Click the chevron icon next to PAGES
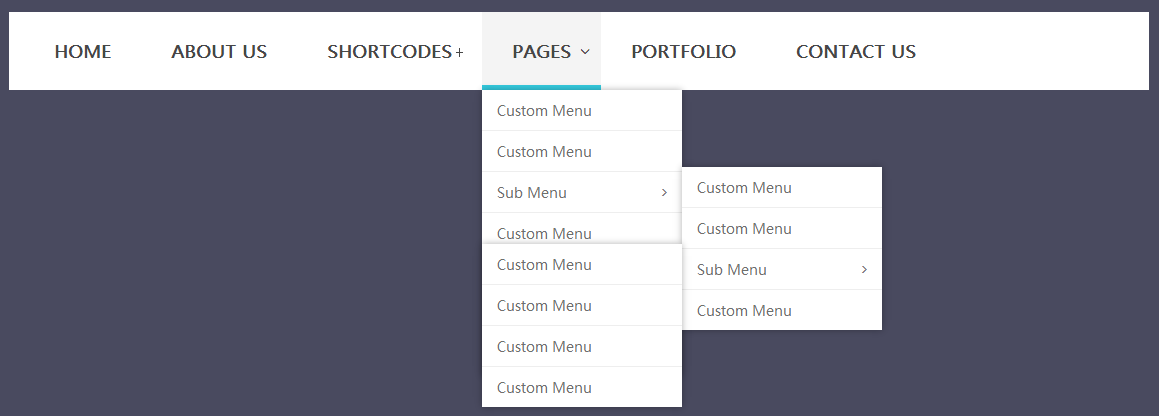 coord(585,52)
